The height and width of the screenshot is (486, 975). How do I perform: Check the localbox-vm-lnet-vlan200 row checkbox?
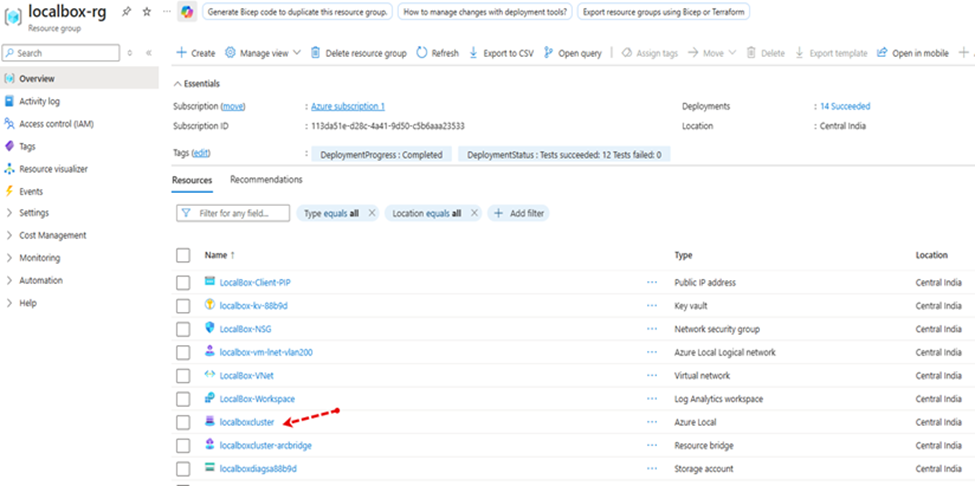pos(183,352)
